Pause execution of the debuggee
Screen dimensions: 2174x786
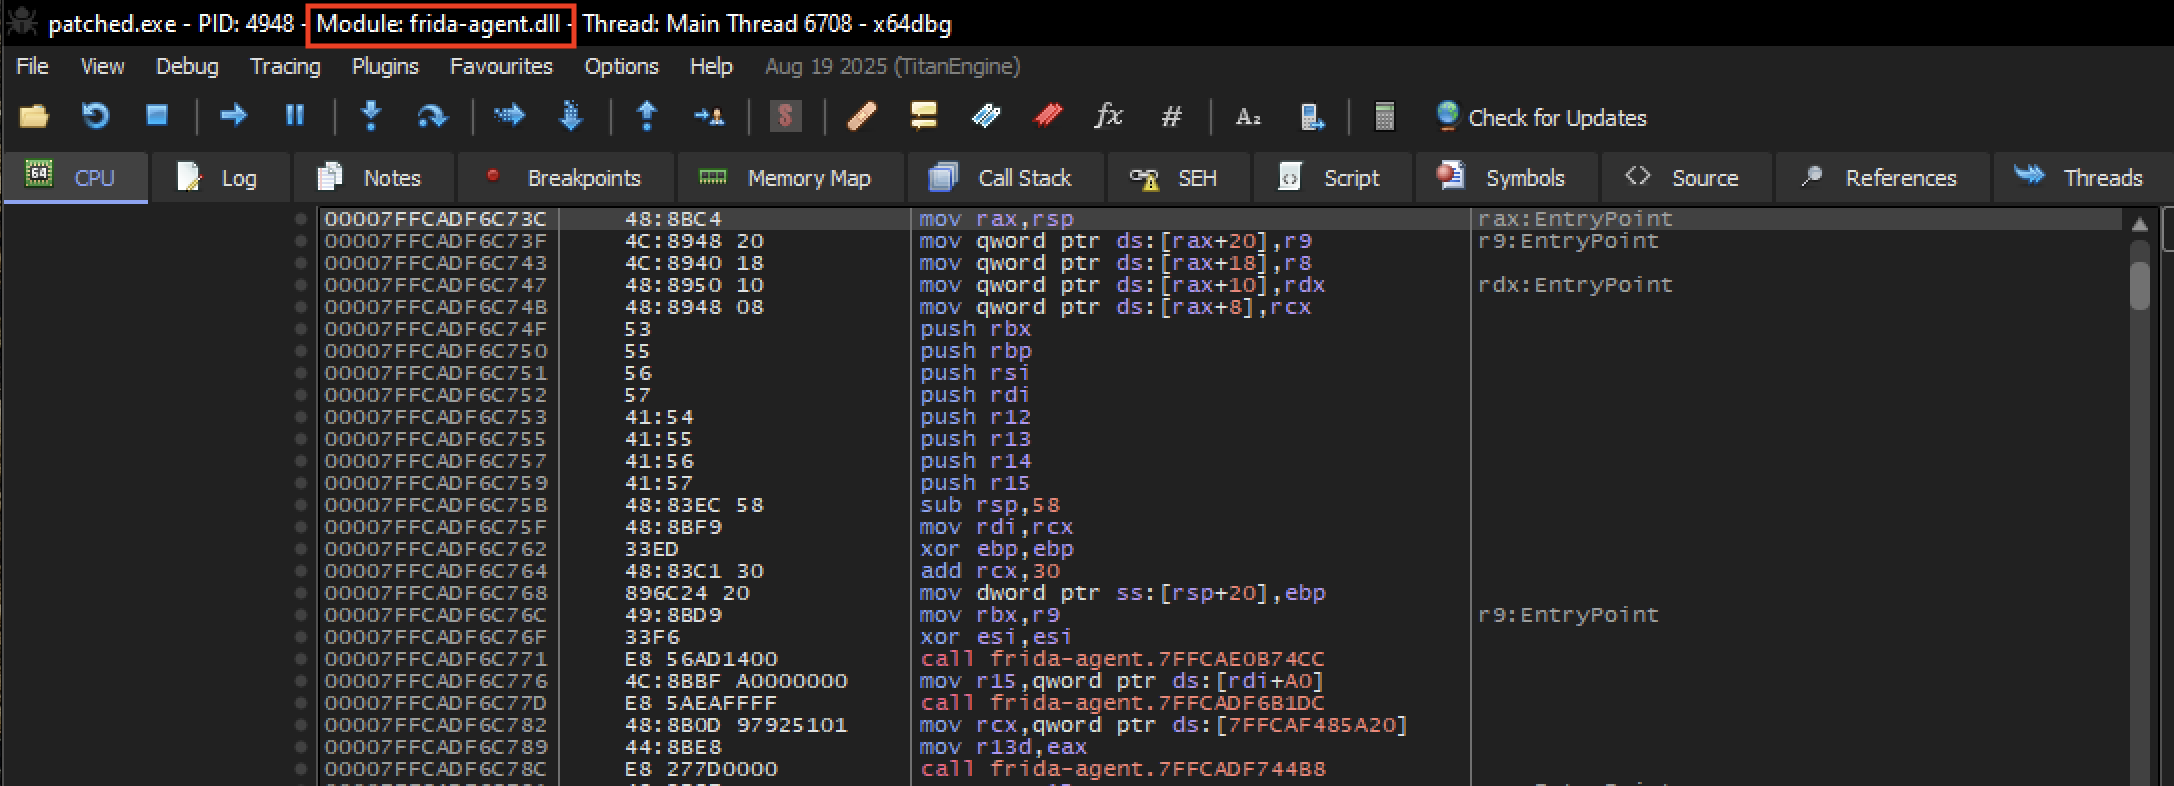(x=294, y=116)
